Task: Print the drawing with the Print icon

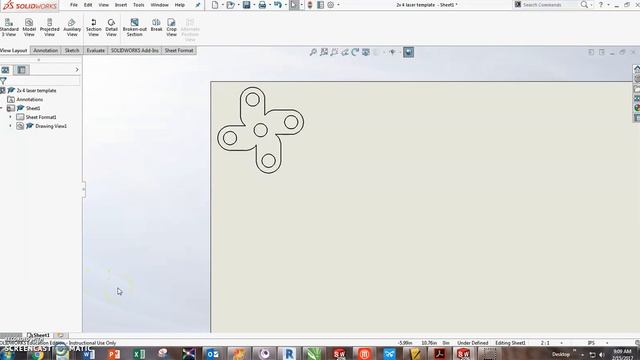Action: click(x=262, y=5)
